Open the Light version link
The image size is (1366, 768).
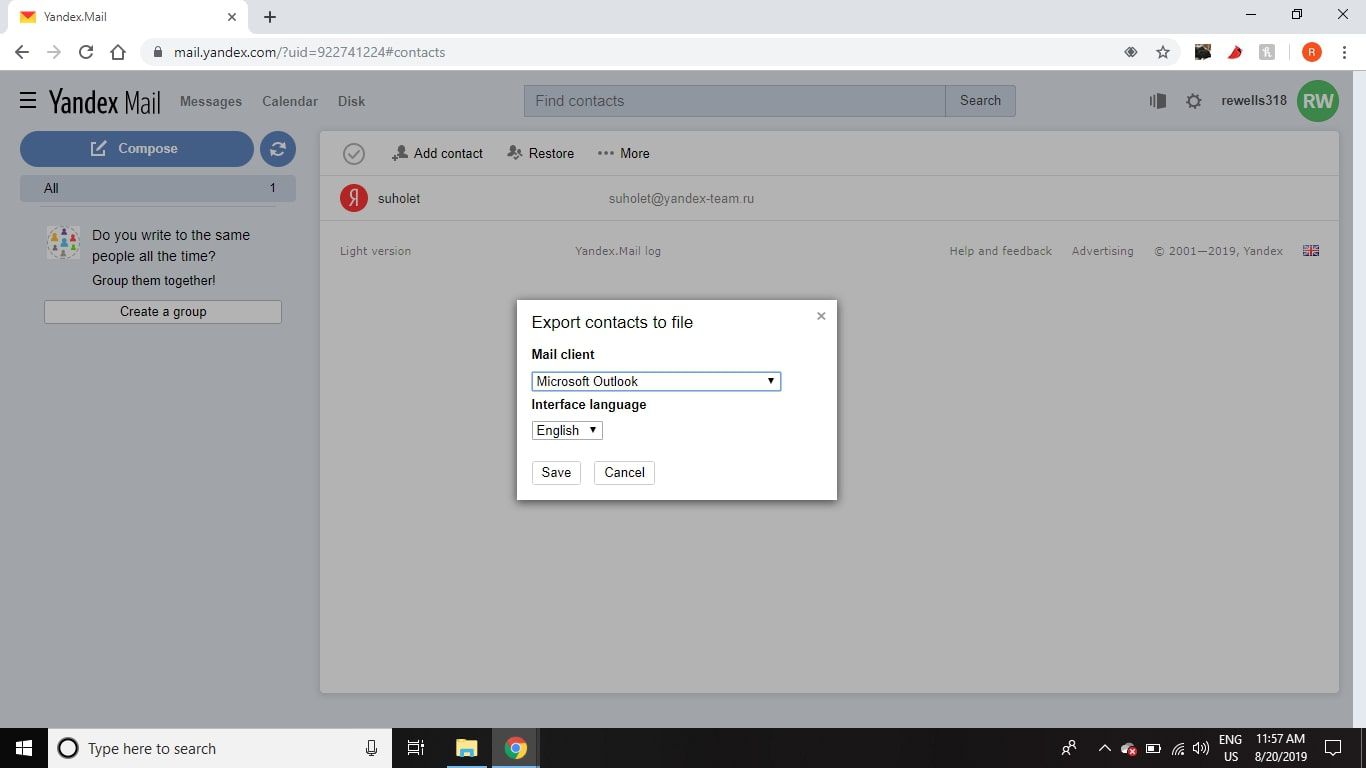click(375, 251)
